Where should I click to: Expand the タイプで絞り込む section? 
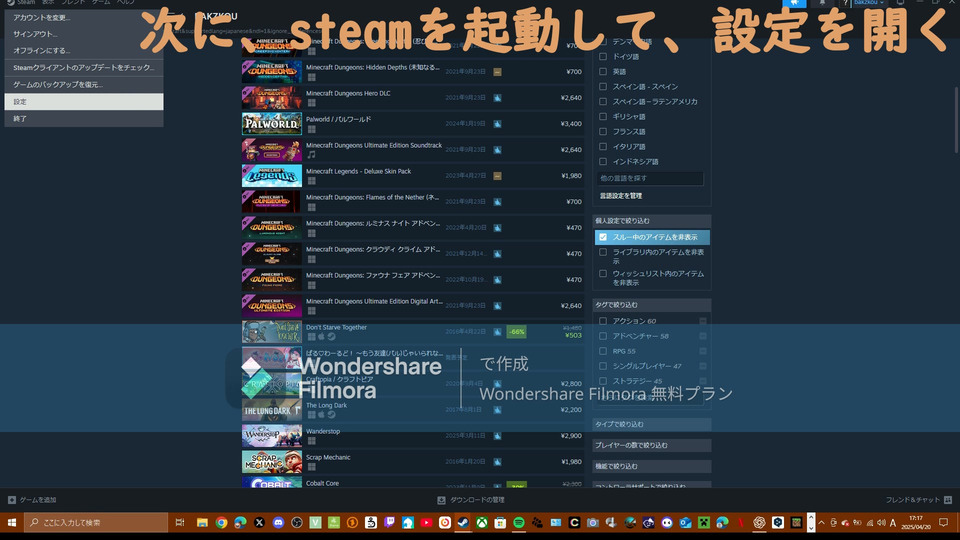coord(652,424)
